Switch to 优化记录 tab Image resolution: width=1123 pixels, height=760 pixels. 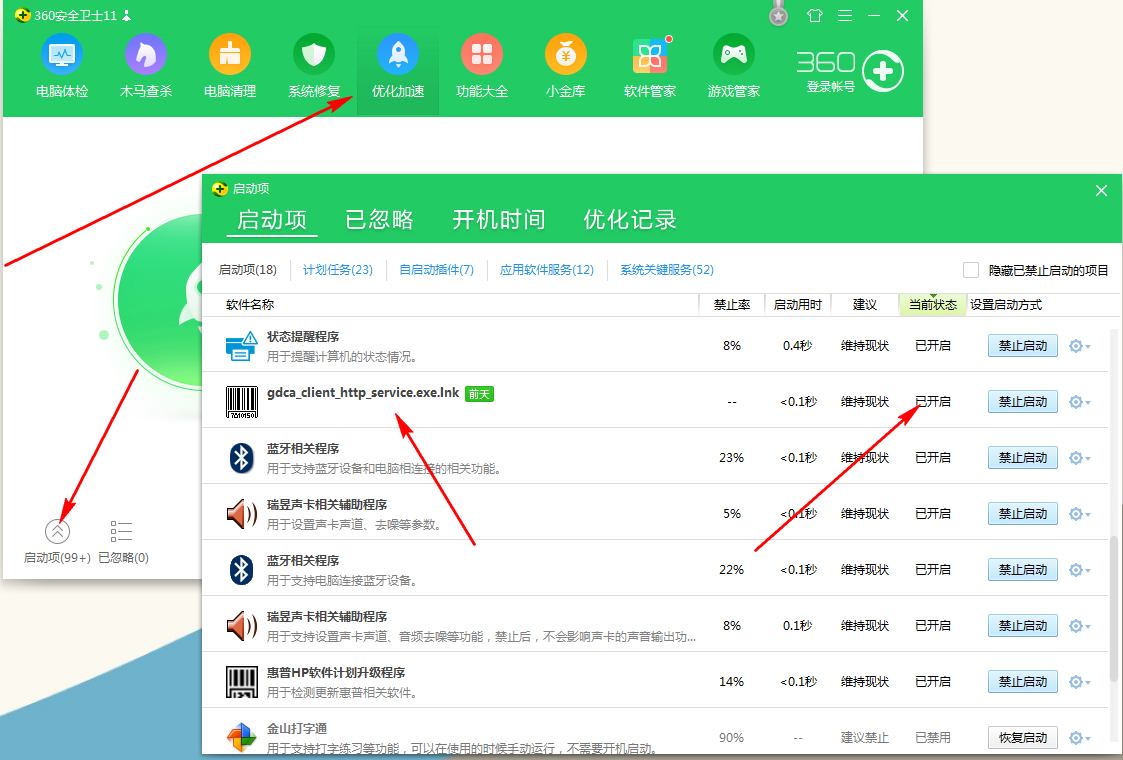pos(630,220)
